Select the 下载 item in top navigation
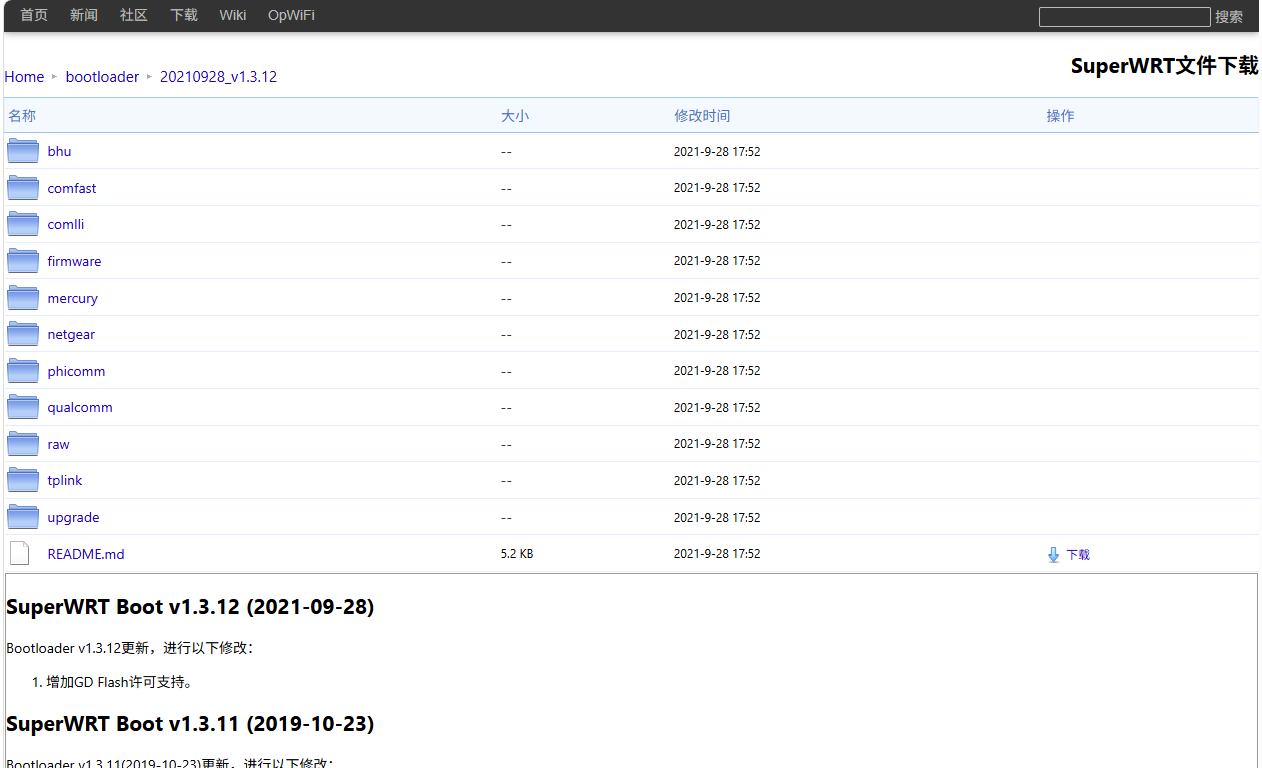Image resolution: width=1262 pixels, height=768 pixels. point(184,15)
